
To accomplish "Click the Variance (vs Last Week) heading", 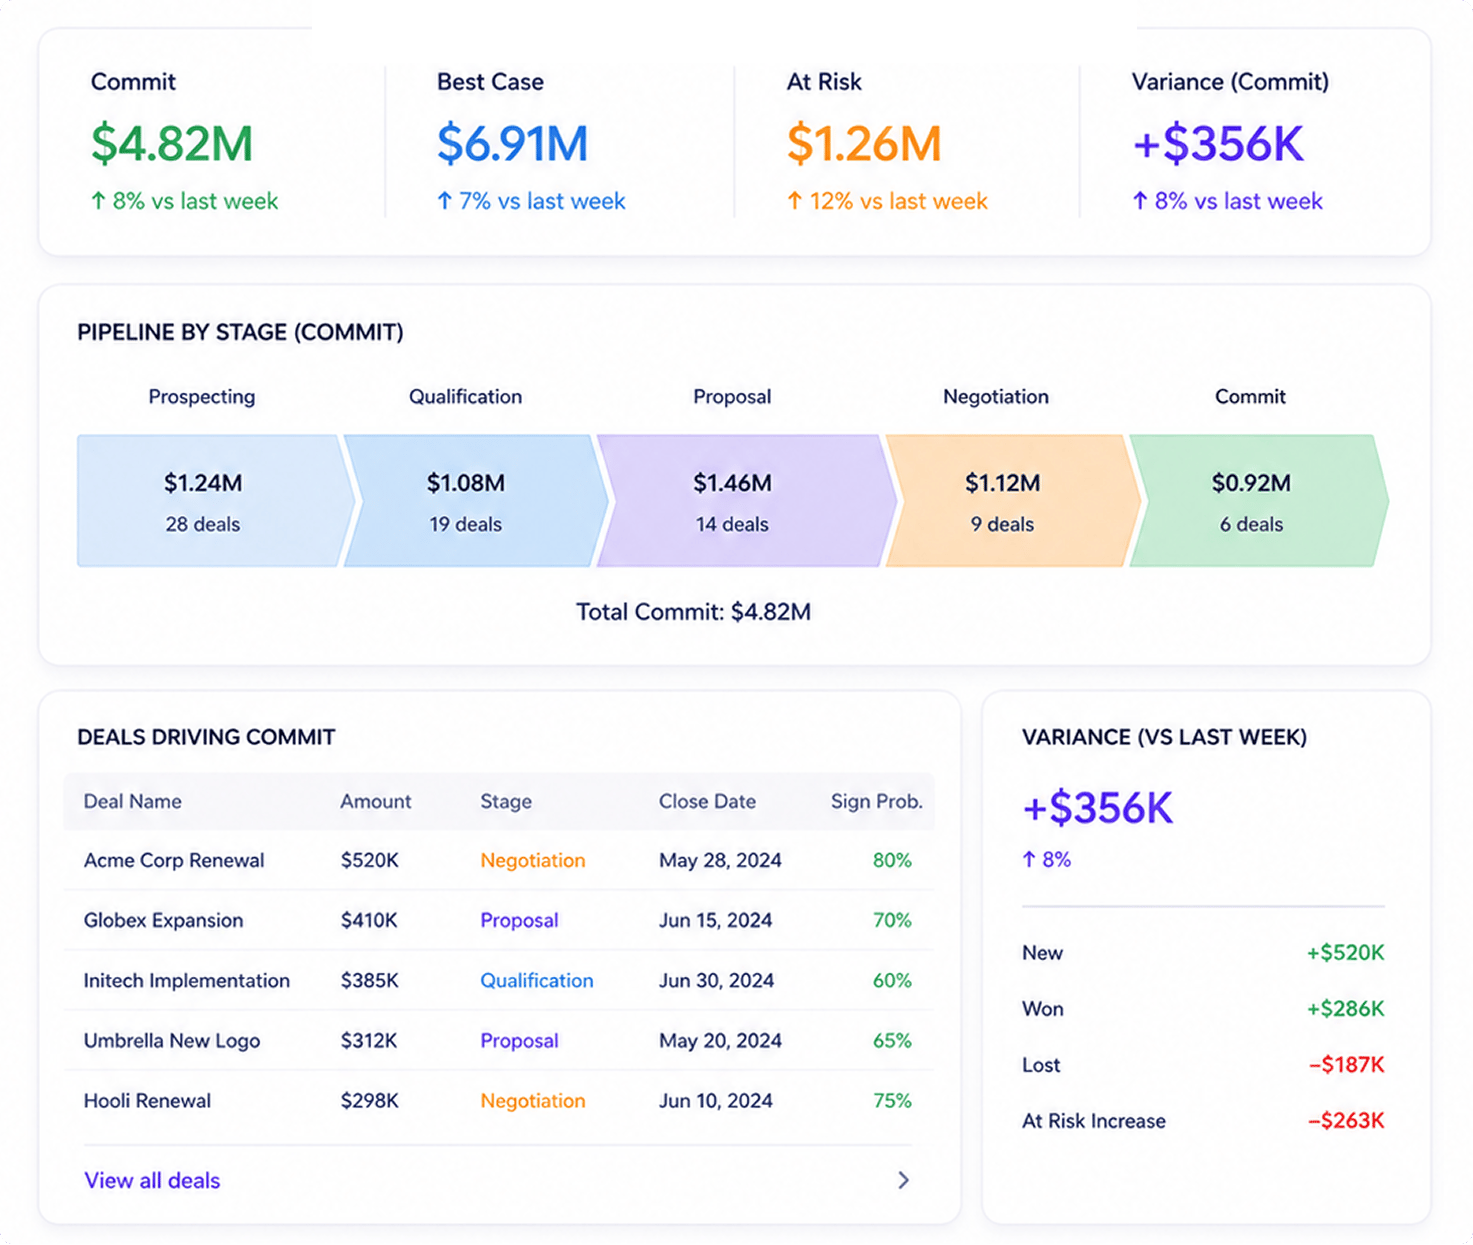I will (1164, 737).
